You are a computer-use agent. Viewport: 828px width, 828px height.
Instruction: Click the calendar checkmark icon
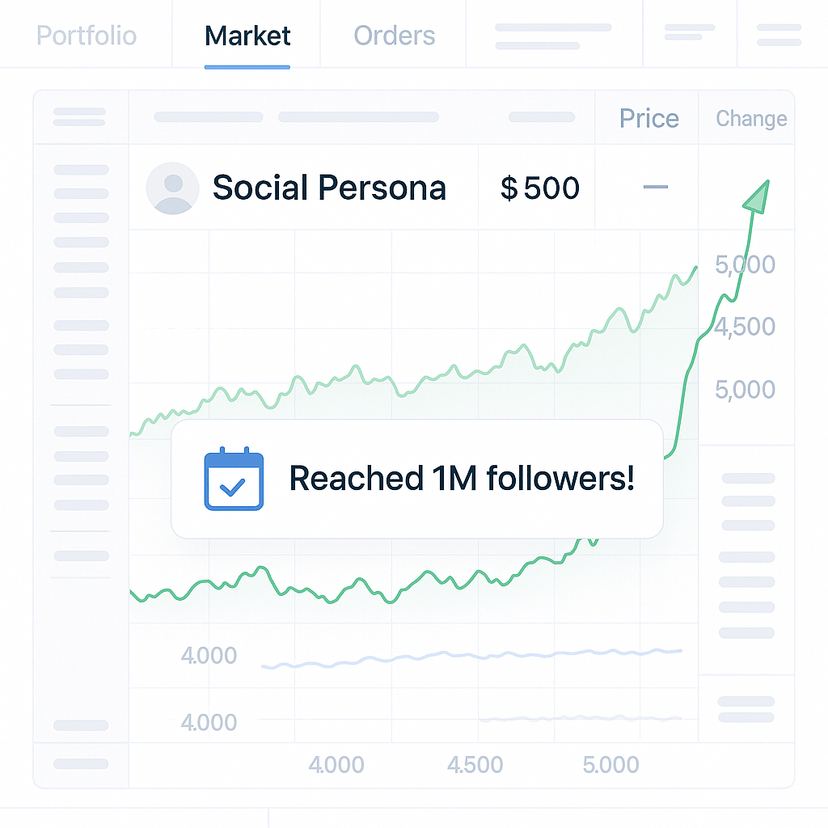pyautogui.click(x=233, y=479)
